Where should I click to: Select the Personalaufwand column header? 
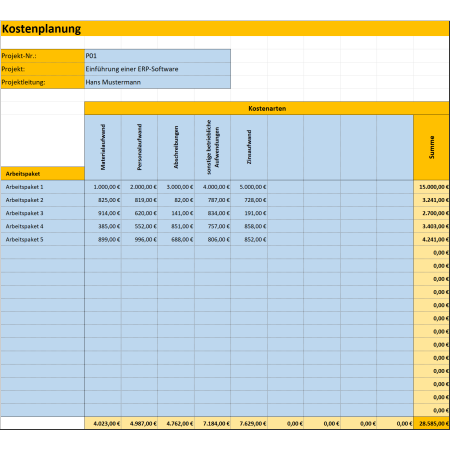pos(139,147)
